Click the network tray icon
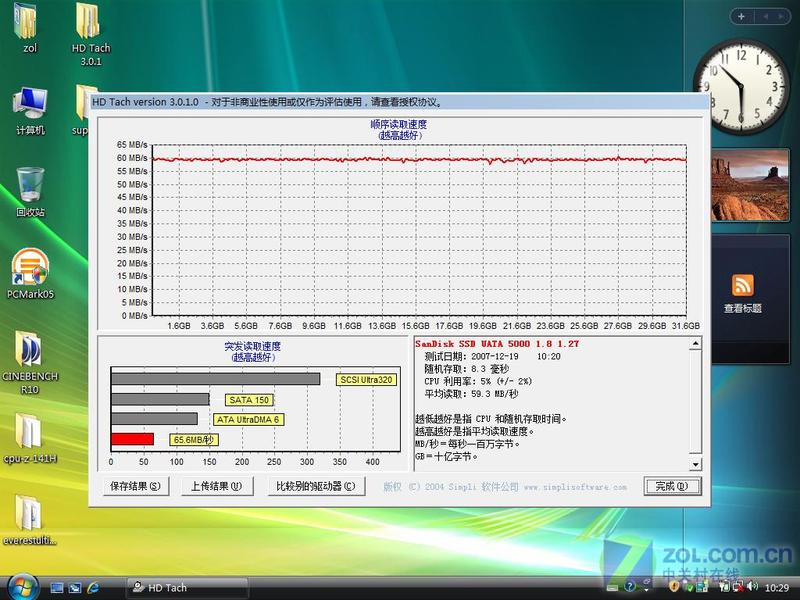 coord(738,587)
